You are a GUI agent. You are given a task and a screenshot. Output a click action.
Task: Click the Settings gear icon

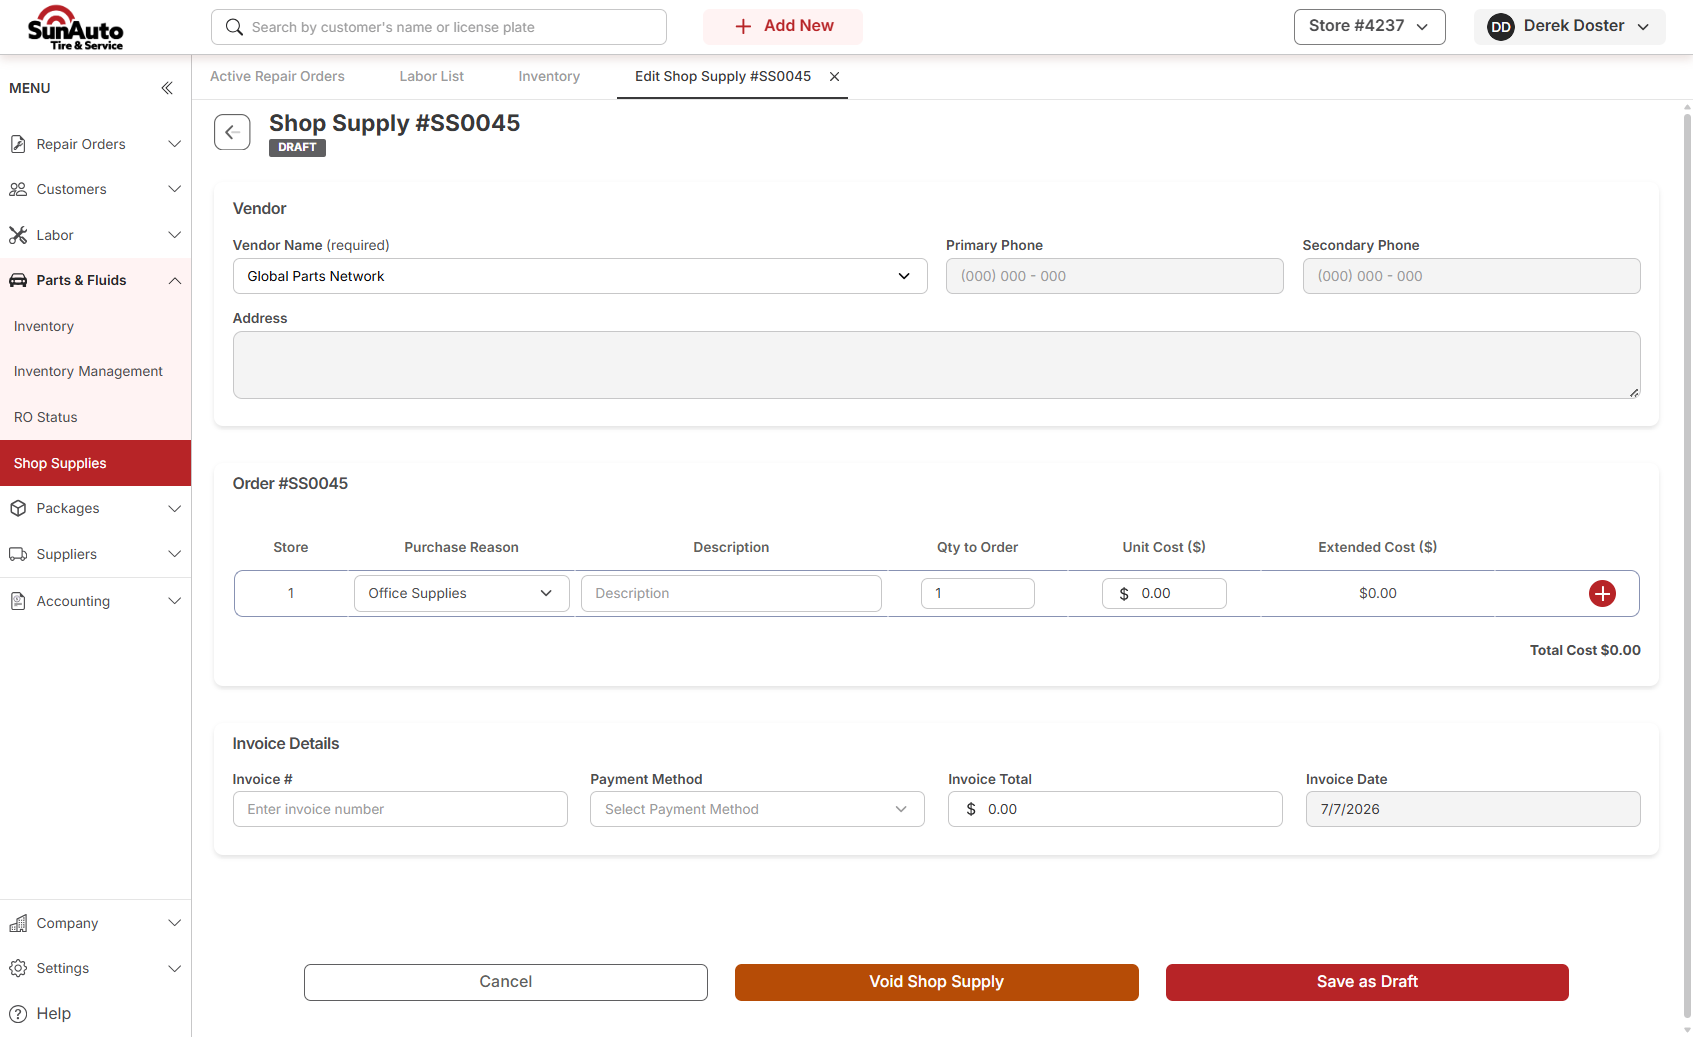(x=18, y=968)
